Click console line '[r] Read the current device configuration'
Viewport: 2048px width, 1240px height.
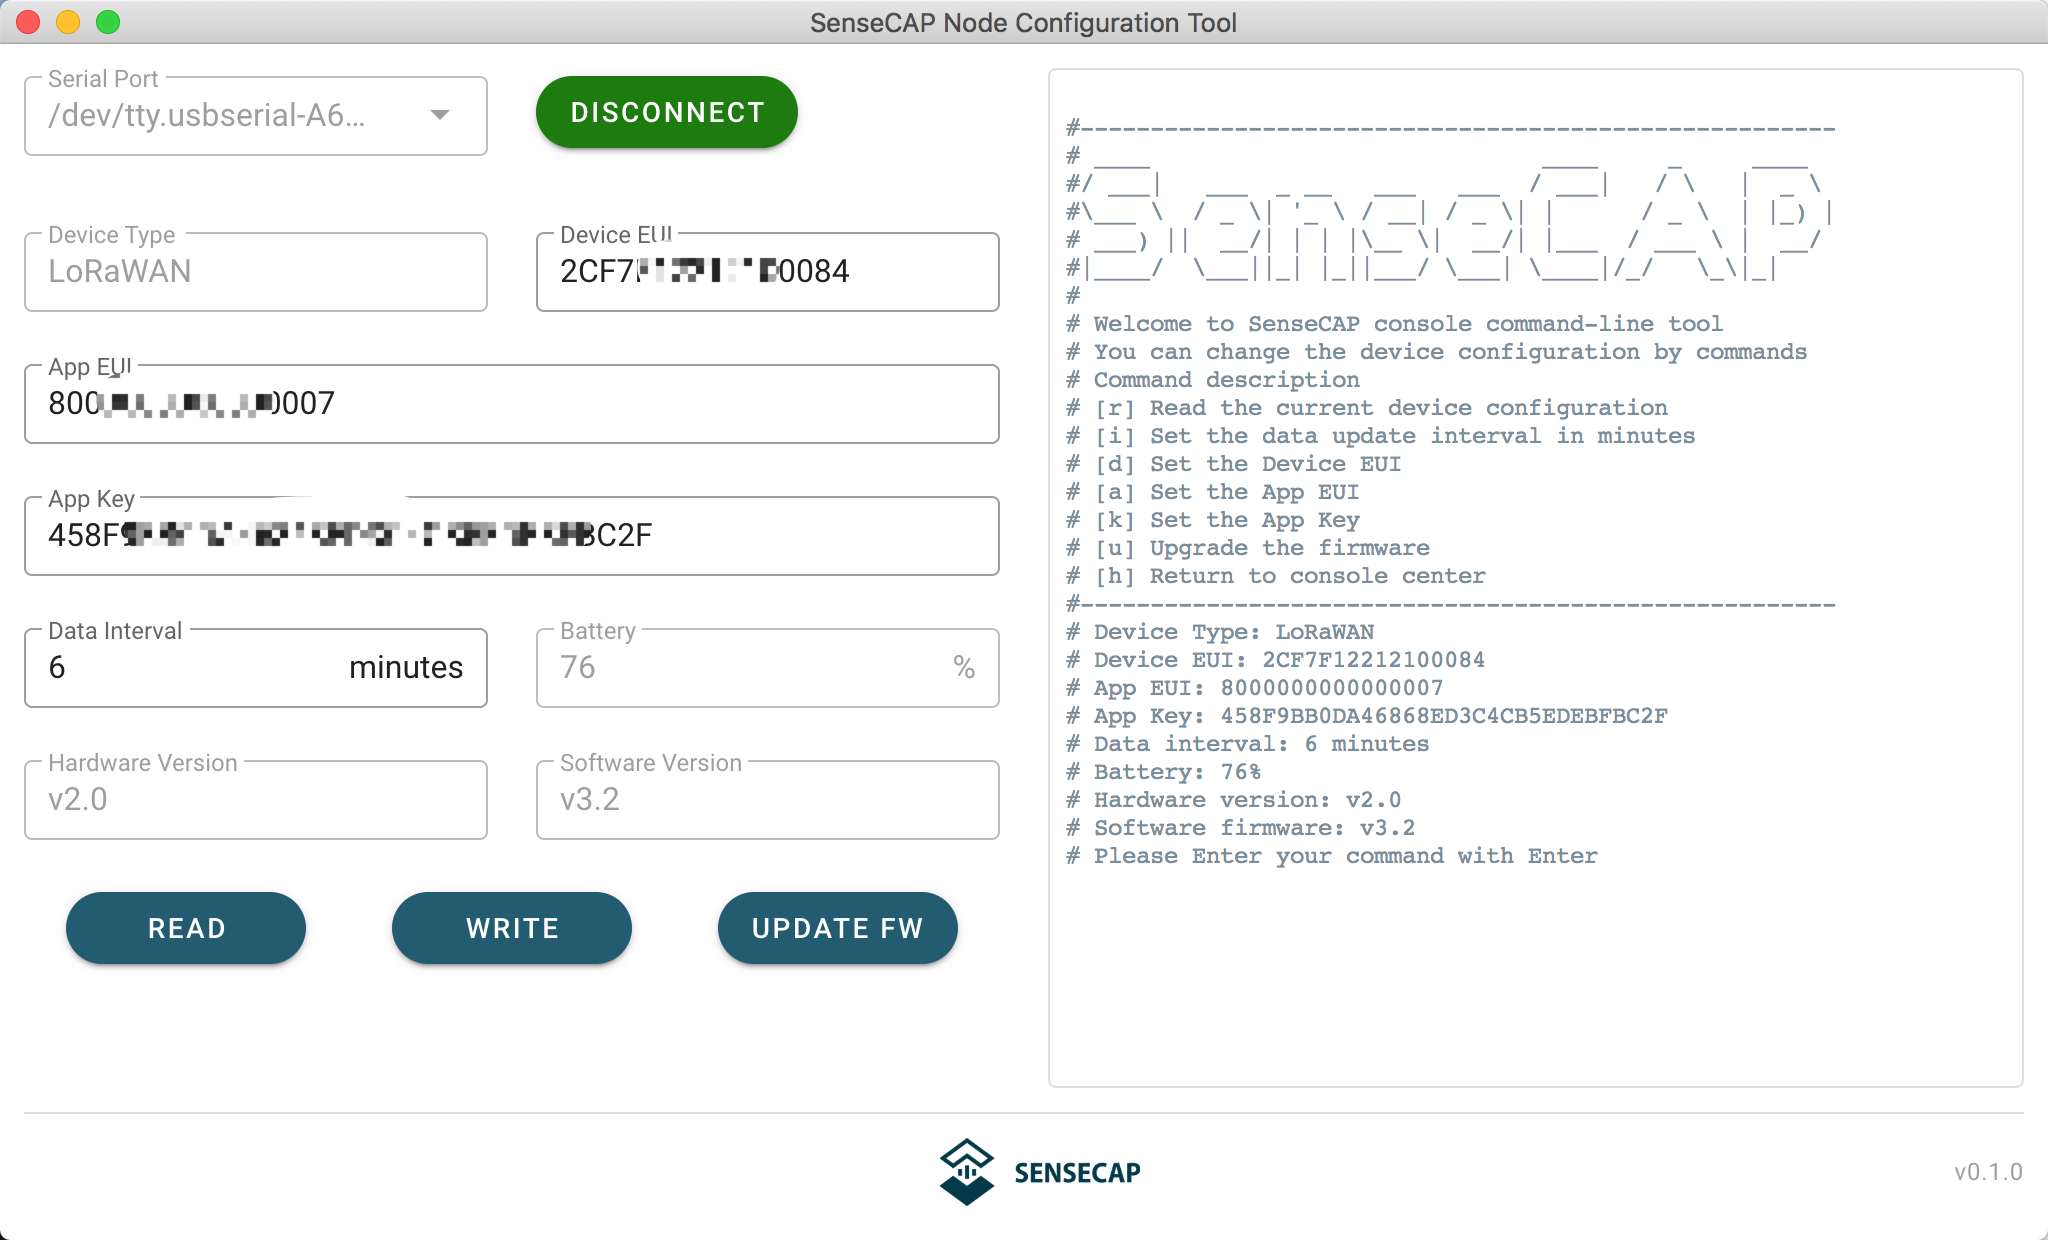click(1366, 408)
